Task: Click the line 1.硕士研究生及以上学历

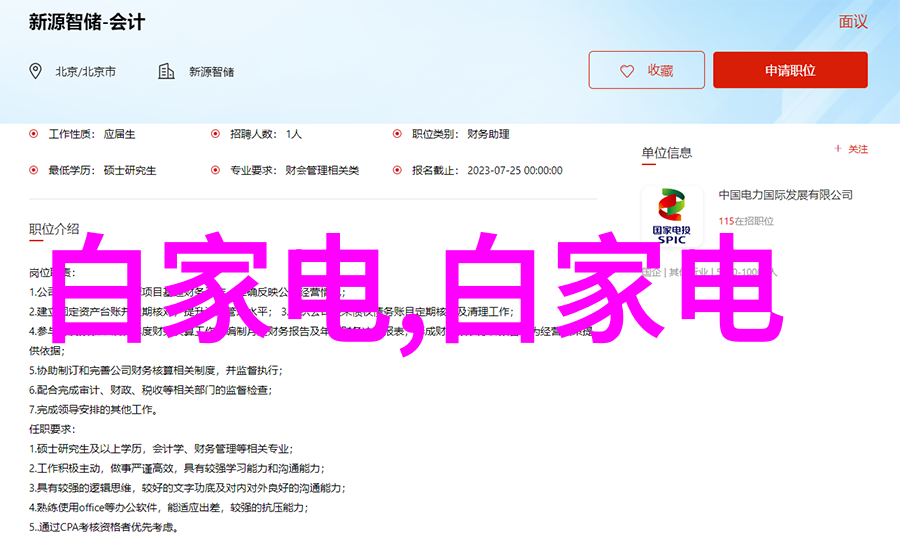Action: pos(161,449)
